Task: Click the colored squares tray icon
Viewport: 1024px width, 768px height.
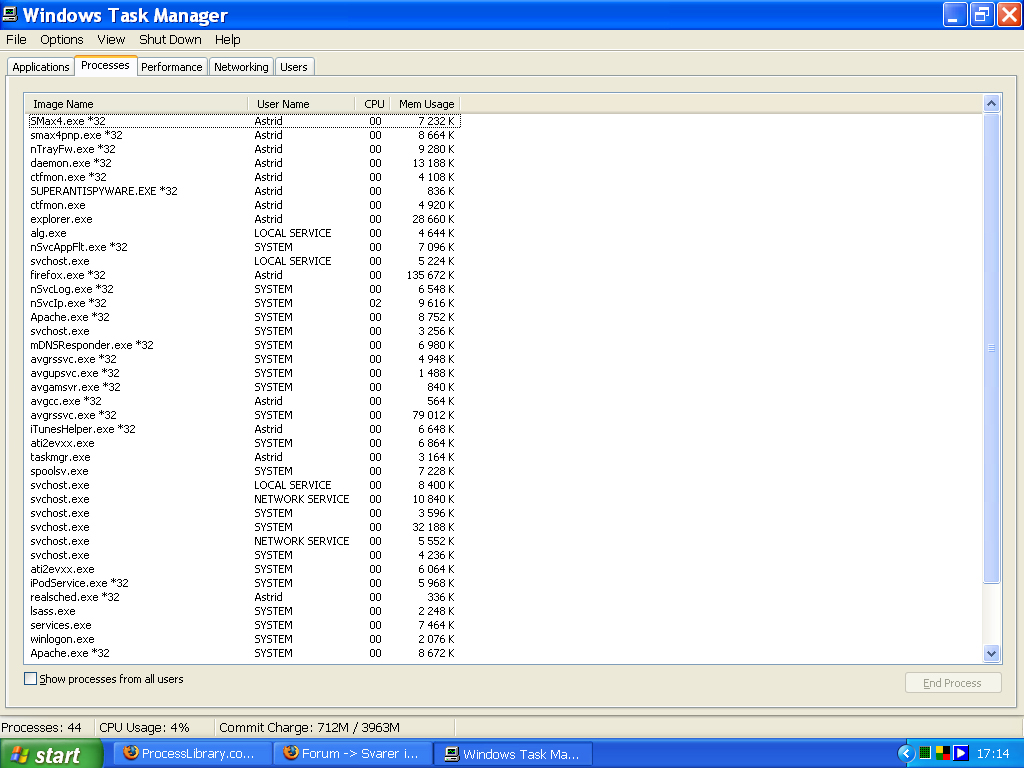Action: pyautogui.click(x=942, y=753)
